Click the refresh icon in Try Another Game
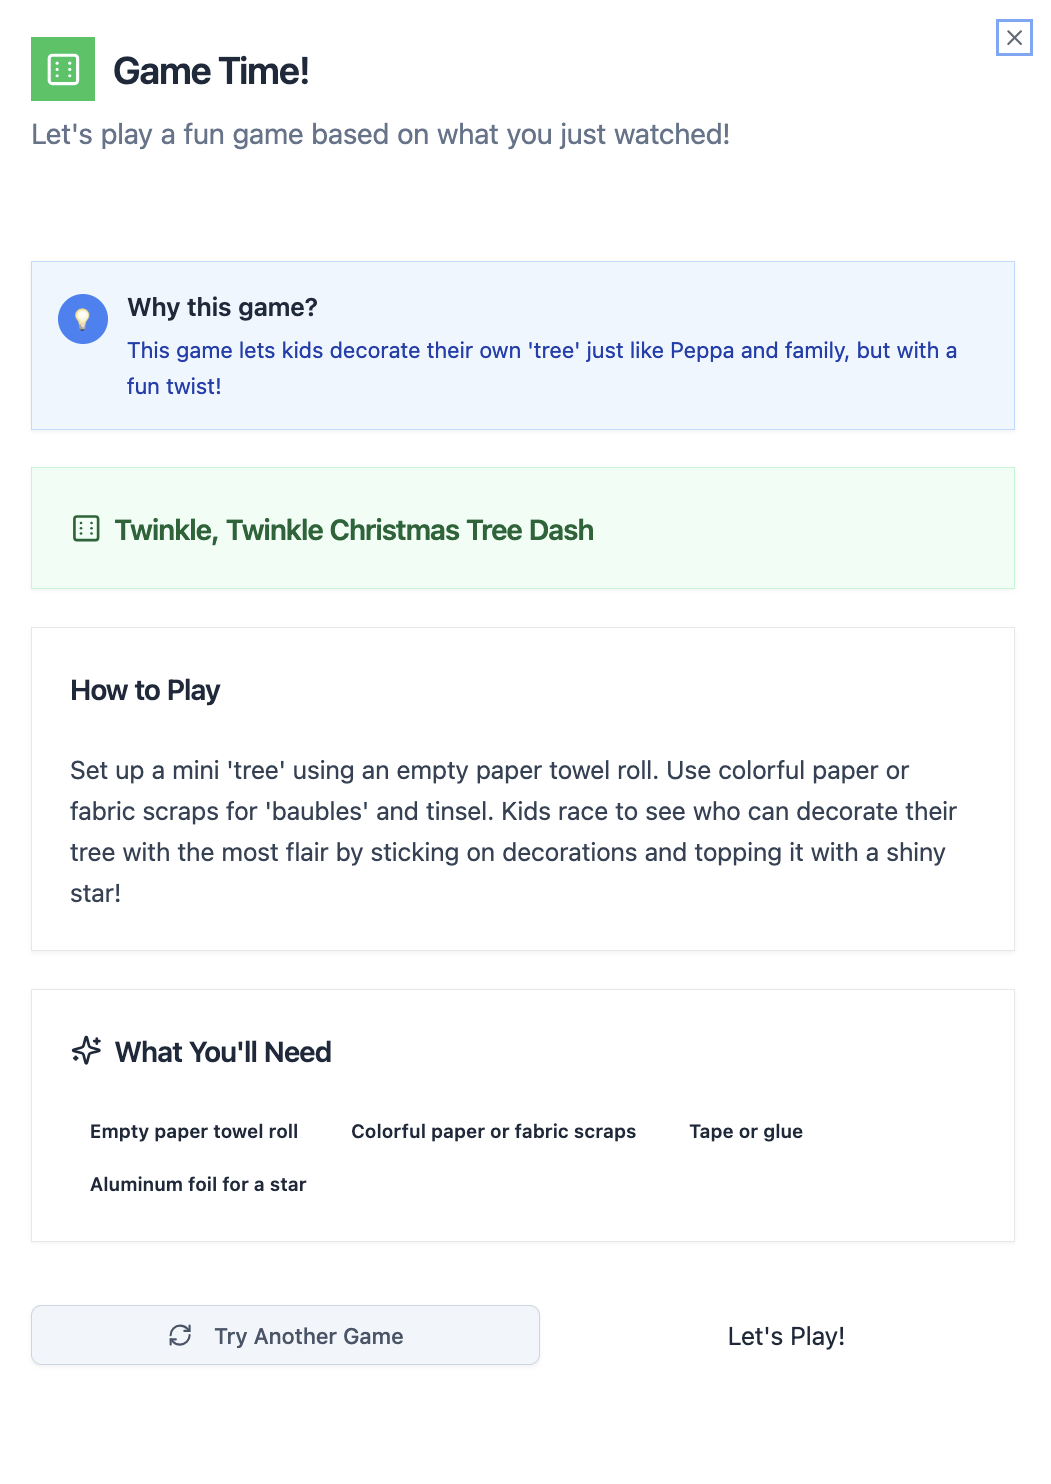This screenshot has width=1051, height=1484. (x=180, y=1335)
